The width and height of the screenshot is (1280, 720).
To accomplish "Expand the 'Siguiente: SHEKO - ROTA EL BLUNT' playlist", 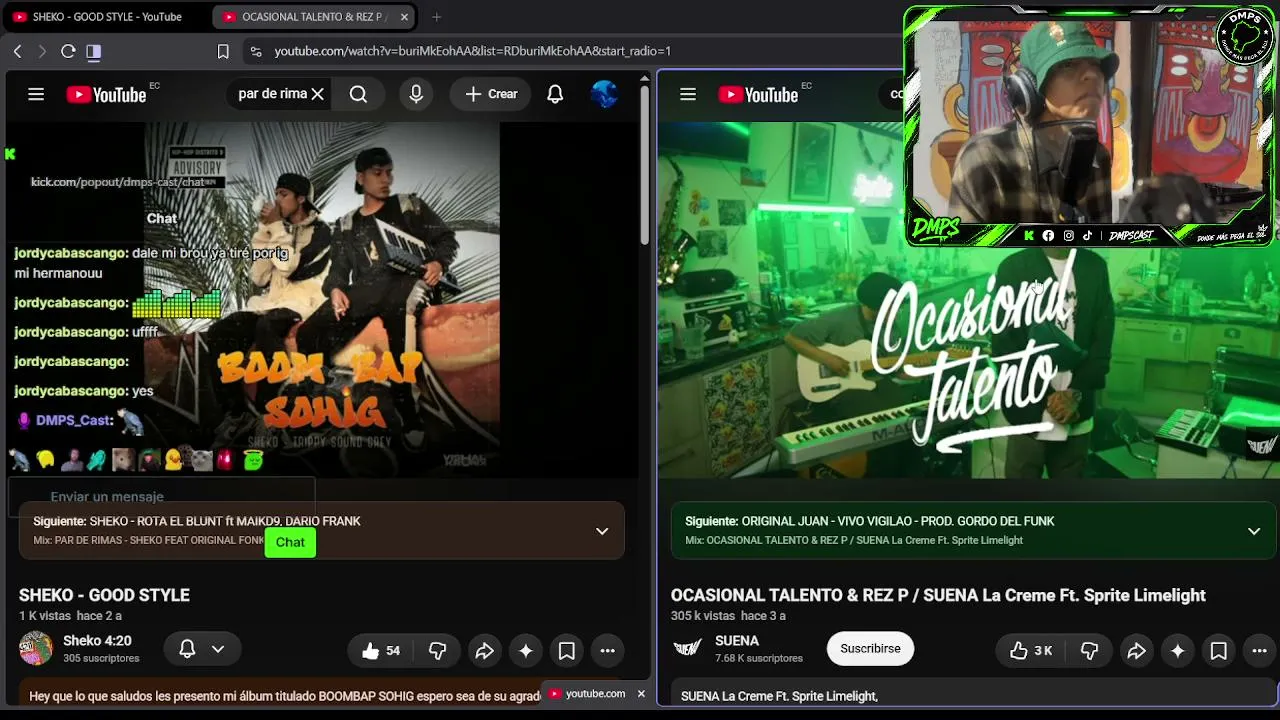I will (602, 531).
